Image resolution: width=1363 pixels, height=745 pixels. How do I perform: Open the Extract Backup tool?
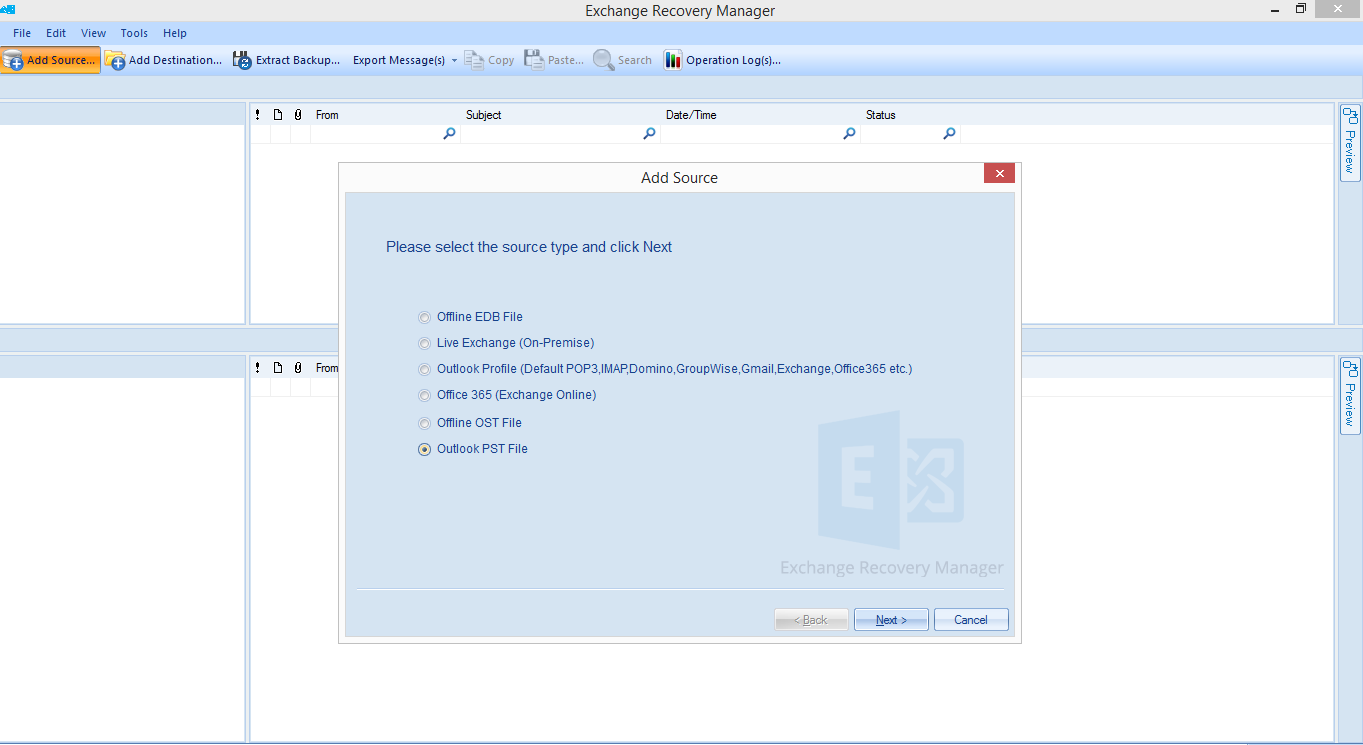click(x=287, y=60)
